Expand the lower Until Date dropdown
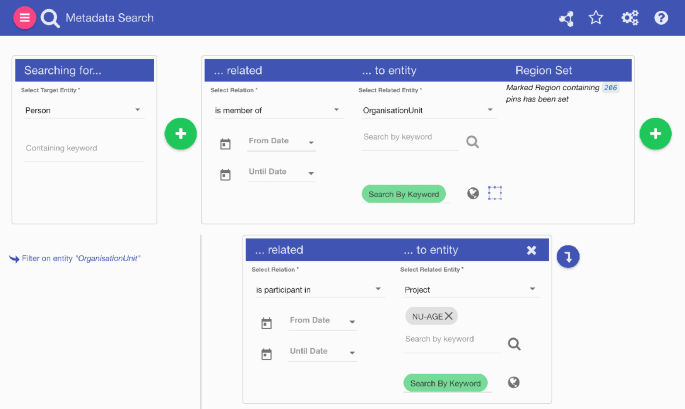The image size is (685, 409). tap(322, 351)
